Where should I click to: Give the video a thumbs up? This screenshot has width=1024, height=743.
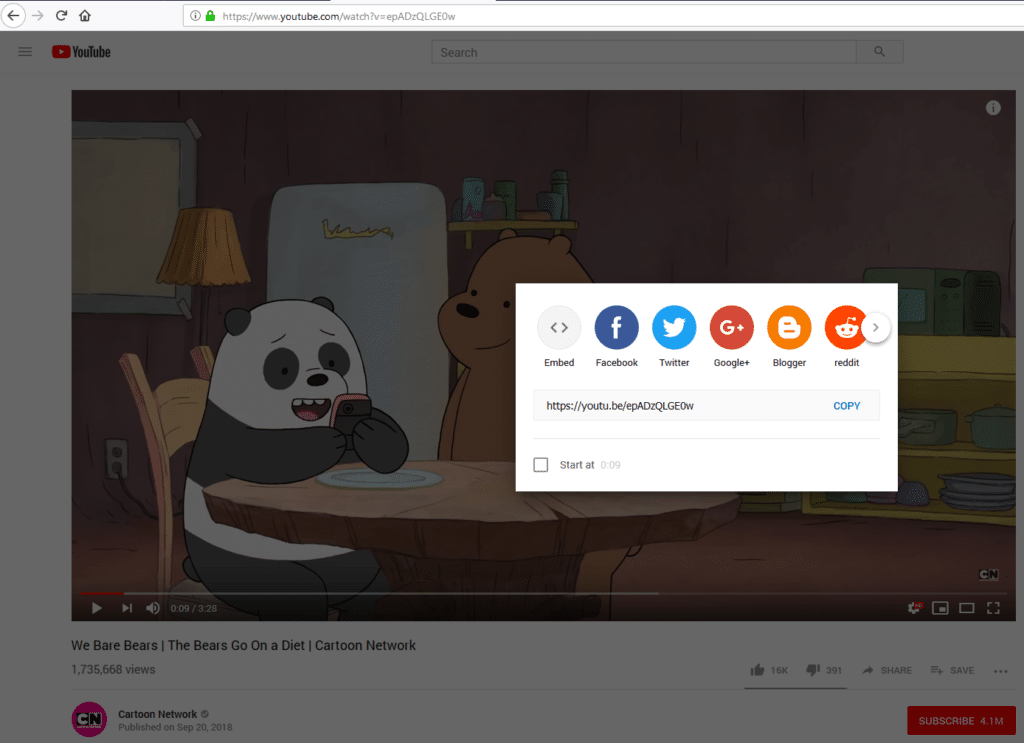757,670
